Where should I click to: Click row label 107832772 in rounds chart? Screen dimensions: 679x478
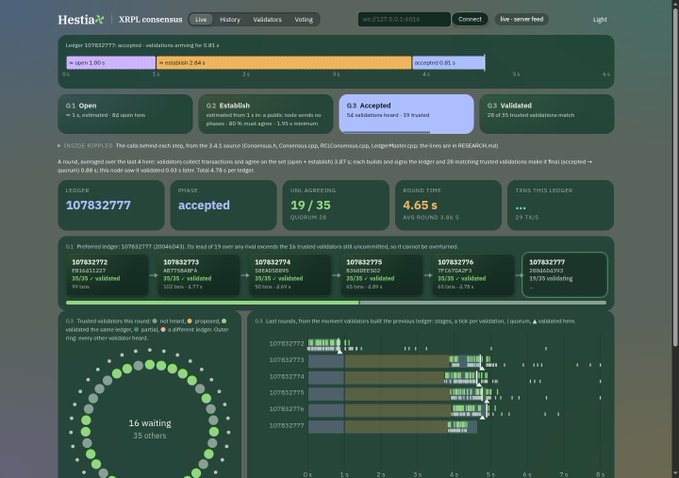[287, 343]
